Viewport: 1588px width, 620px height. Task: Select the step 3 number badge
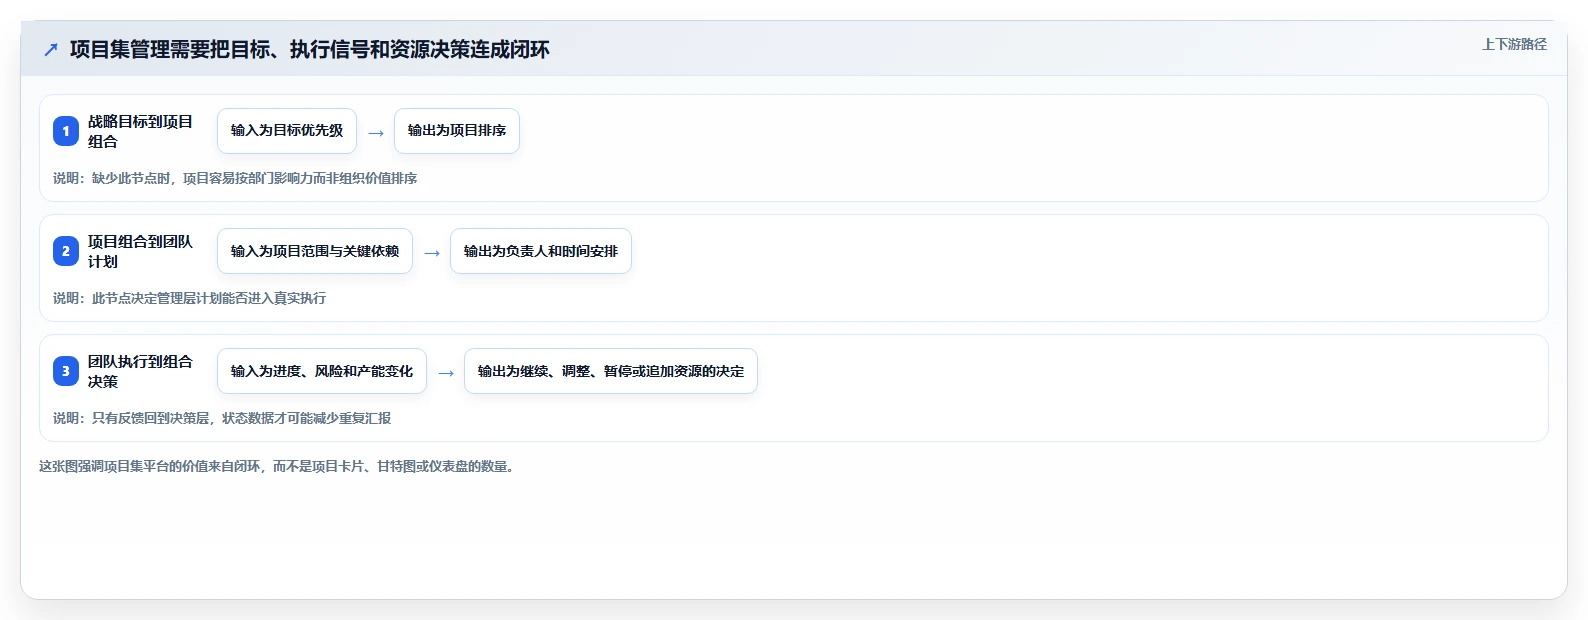(66, 371)
